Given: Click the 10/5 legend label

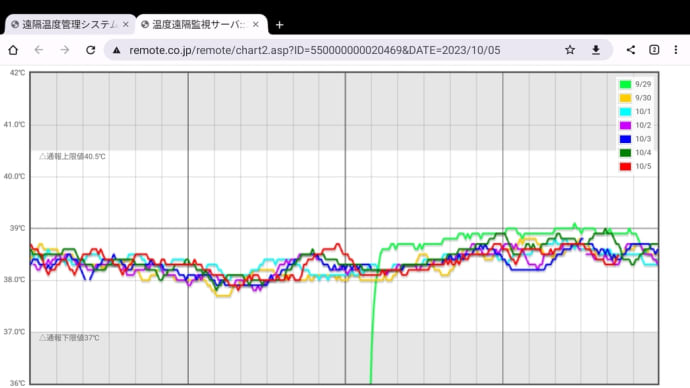Looking at the screenshot, I should click(x=643, y=166).
